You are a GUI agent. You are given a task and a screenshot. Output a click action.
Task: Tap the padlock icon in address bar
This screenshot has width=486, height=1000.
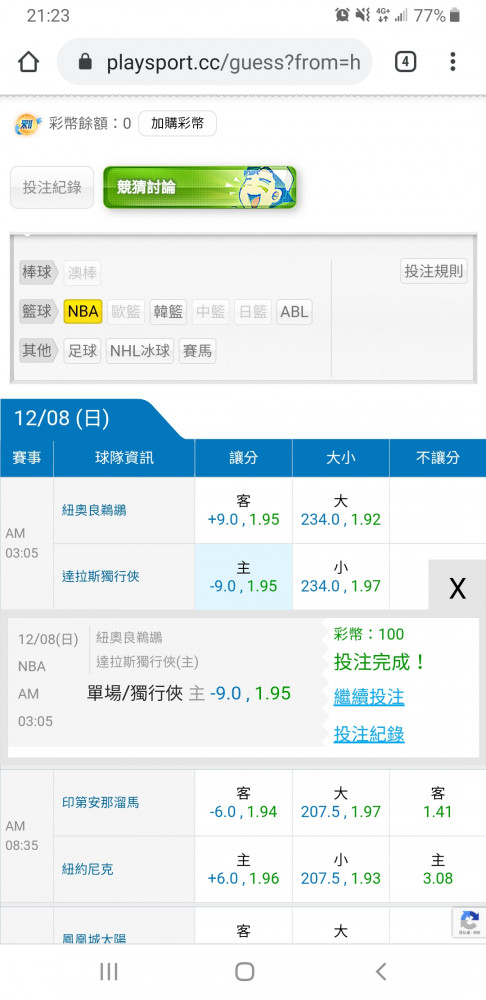(85, 62)
